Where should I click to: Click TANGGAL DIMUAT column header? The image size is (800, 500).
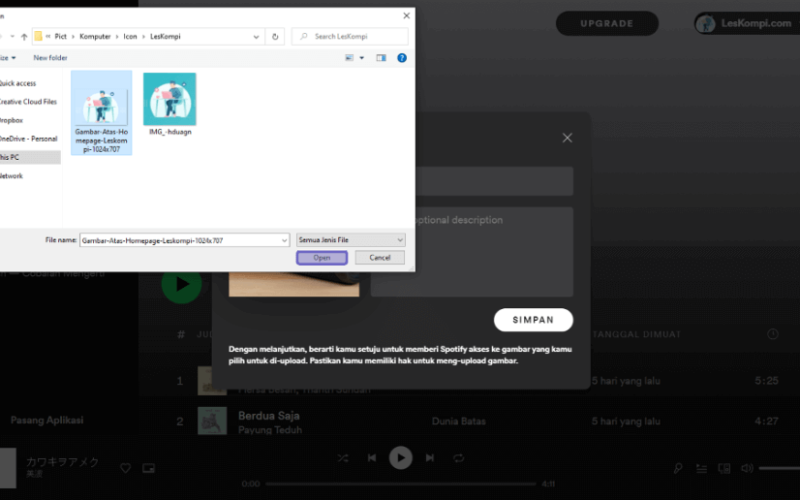[637, 335]
